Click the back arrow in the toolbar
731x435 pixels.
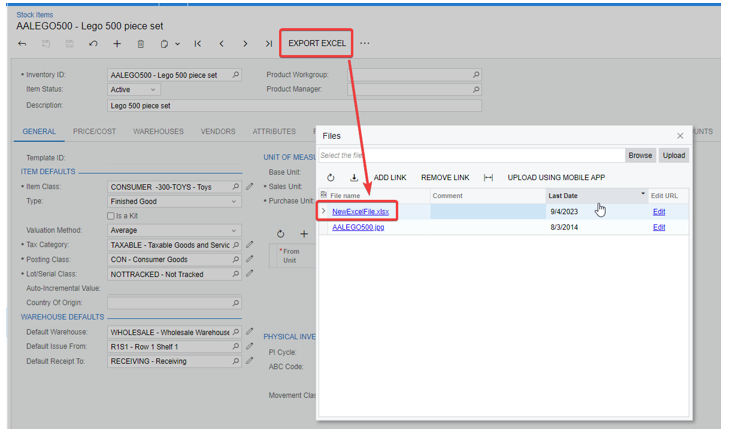22,44
